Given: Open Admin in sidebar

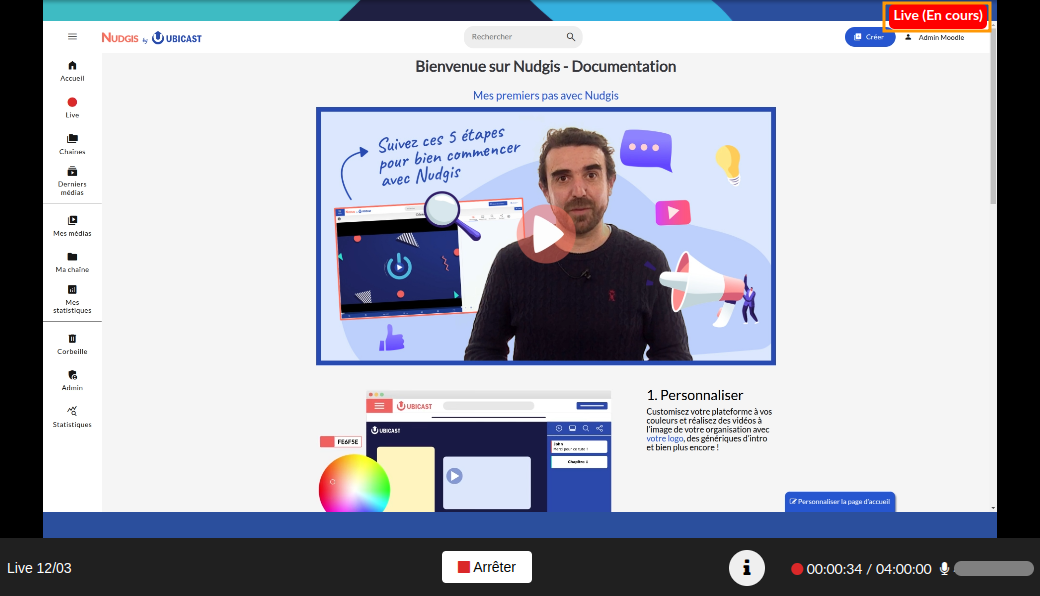Looking at the screenshot, I should (72, 381).
